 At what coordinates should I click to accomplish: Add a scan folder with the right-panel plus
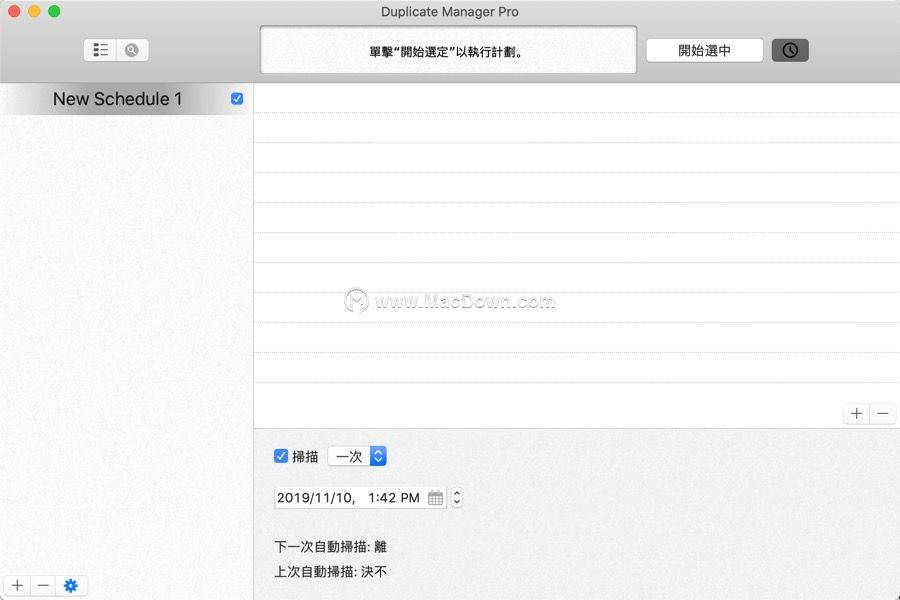[856, 413]
